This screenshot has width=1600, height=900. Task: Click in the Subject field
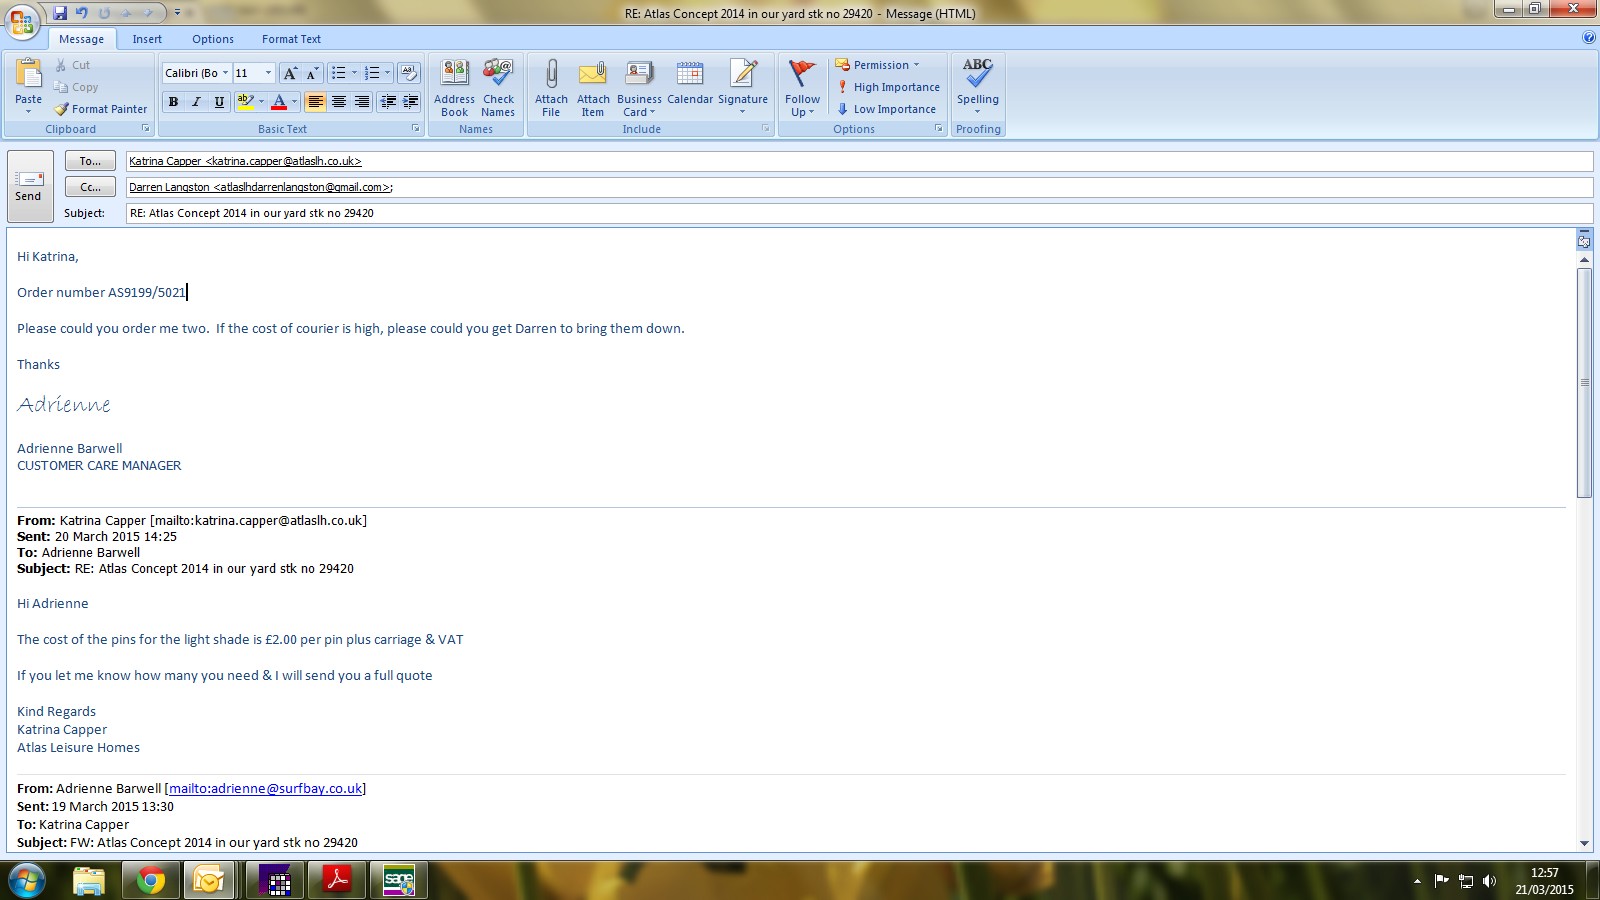pos(859,213)
